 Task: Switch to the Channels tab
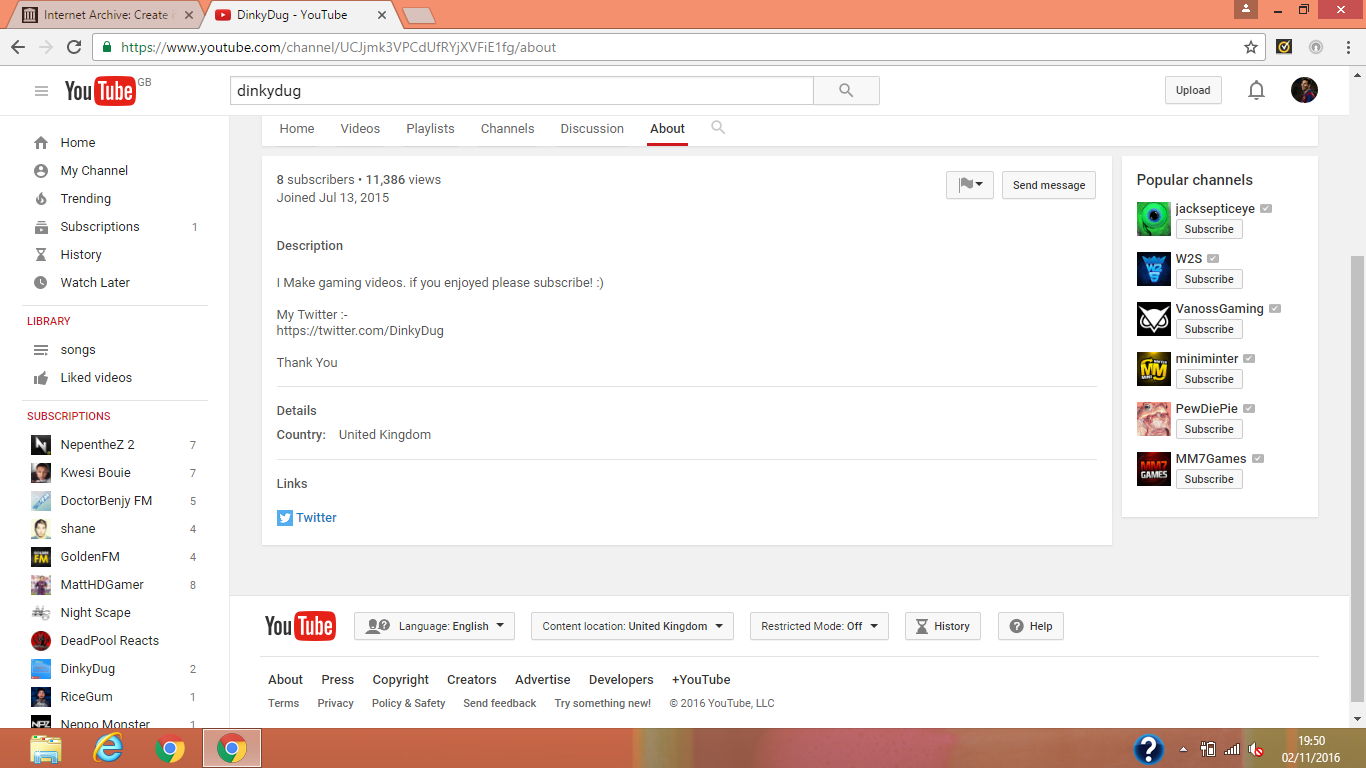pos(507,129)
